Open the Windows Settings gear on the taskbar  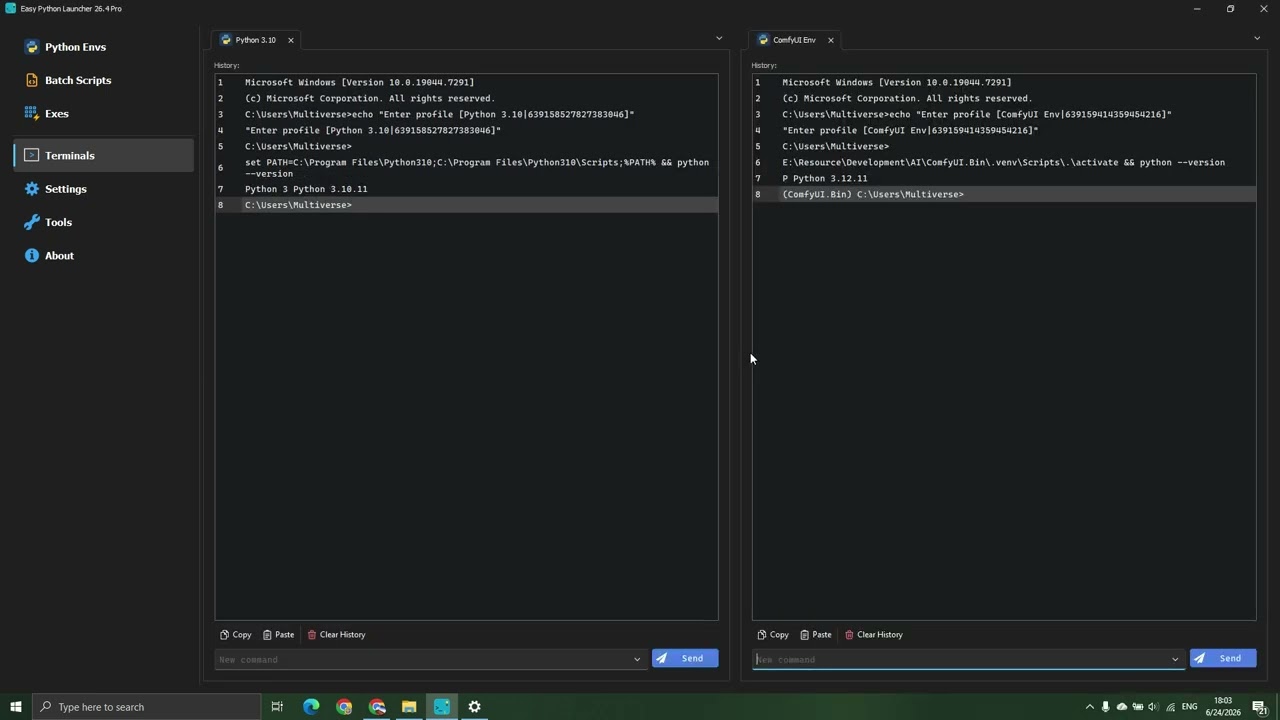tap(474, 707)
